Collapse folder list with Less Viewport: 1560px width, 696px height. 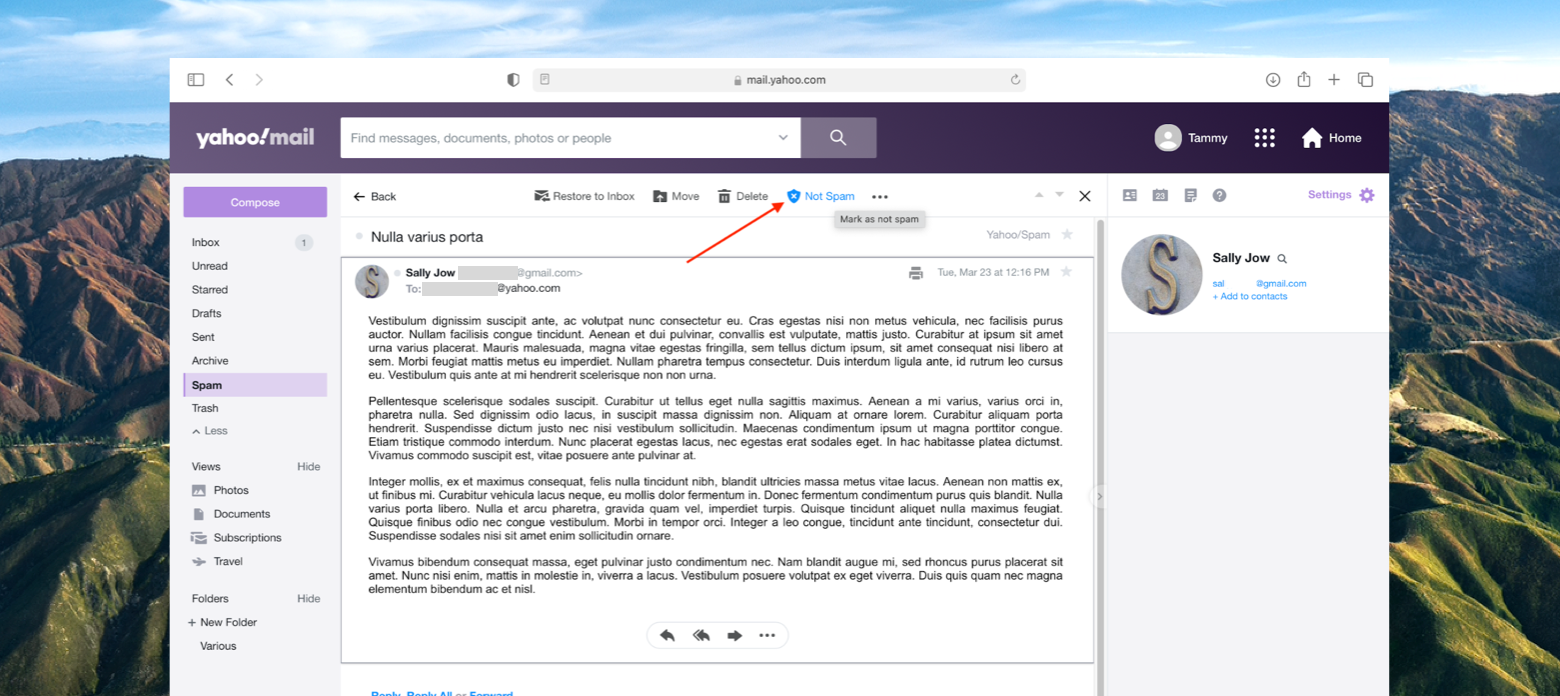(210, 431)
